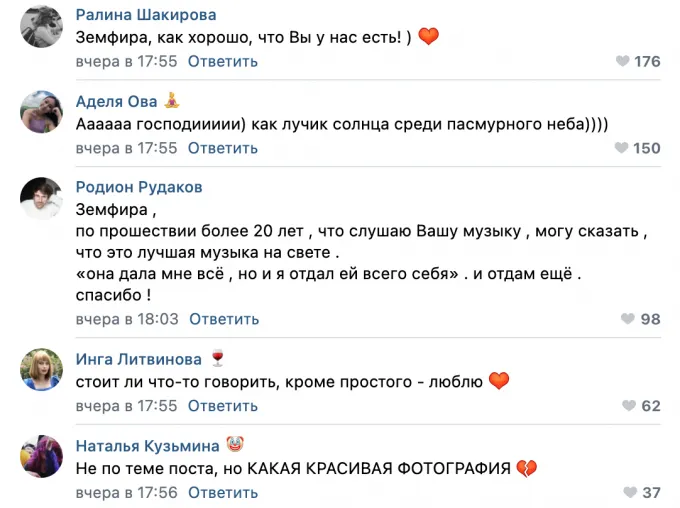The height and width of the screenshot is (508, 680).
Task: Open Ралина Шакирова's profile avatar
Action: pos(42,26)
